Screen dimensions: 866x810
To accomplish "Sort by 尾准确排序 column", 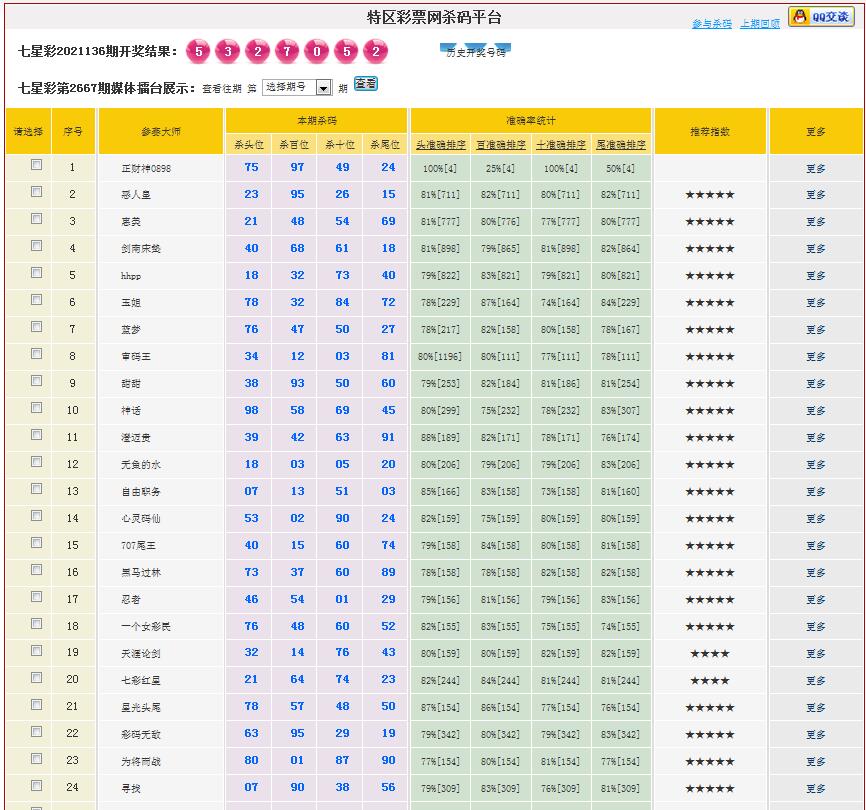I will [621, 145].
